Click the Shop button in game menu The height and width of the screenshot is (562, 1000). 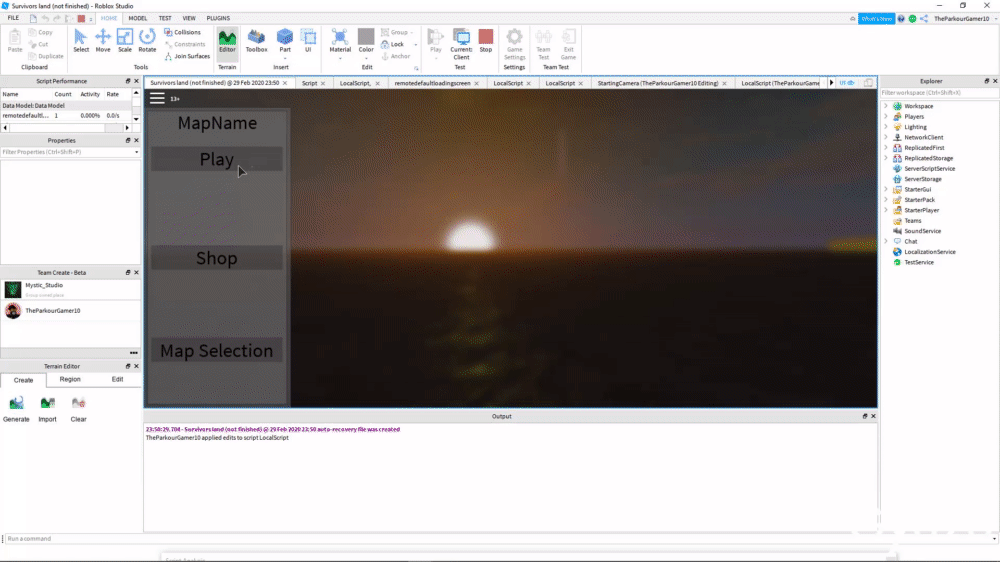pyautogui.click(x=217, y=258)
